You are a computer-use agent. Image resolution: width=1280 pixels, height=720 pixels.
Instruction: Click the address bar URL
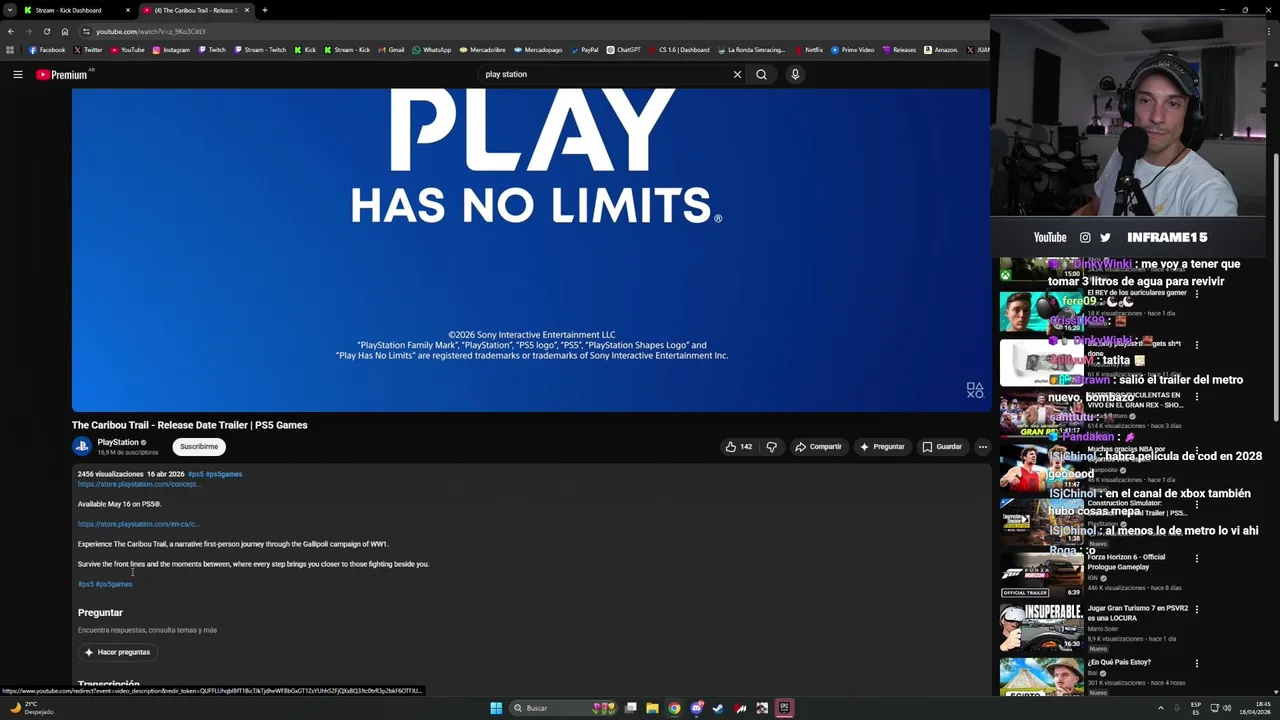point(151,31)
